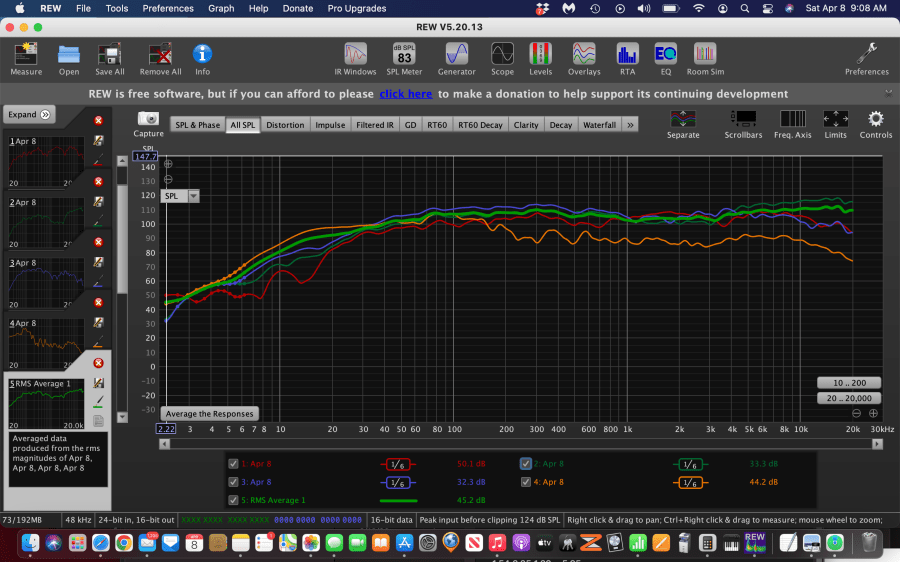Follow the click here donation link

406,94
